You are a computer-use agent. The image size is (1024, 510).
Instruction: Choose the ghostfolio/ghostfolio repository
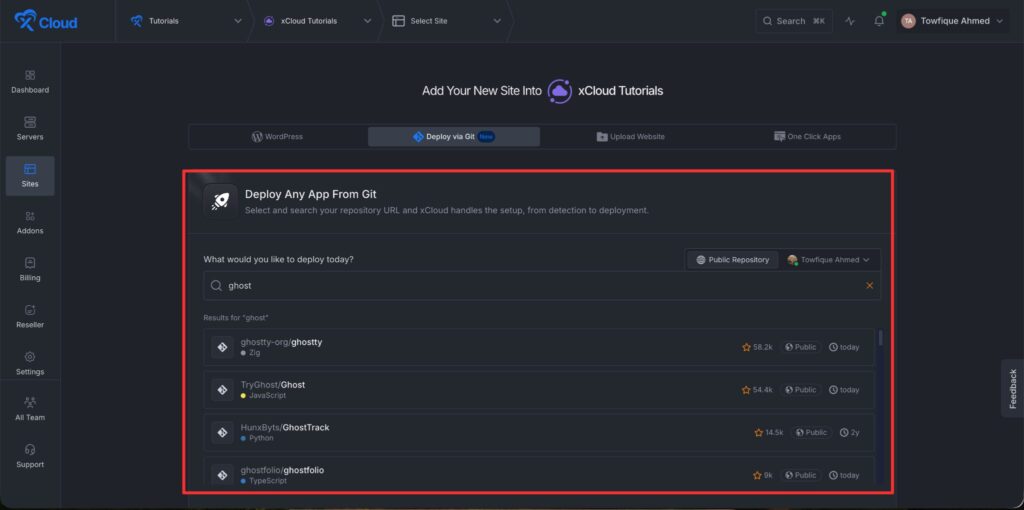(x=539, y=471)
